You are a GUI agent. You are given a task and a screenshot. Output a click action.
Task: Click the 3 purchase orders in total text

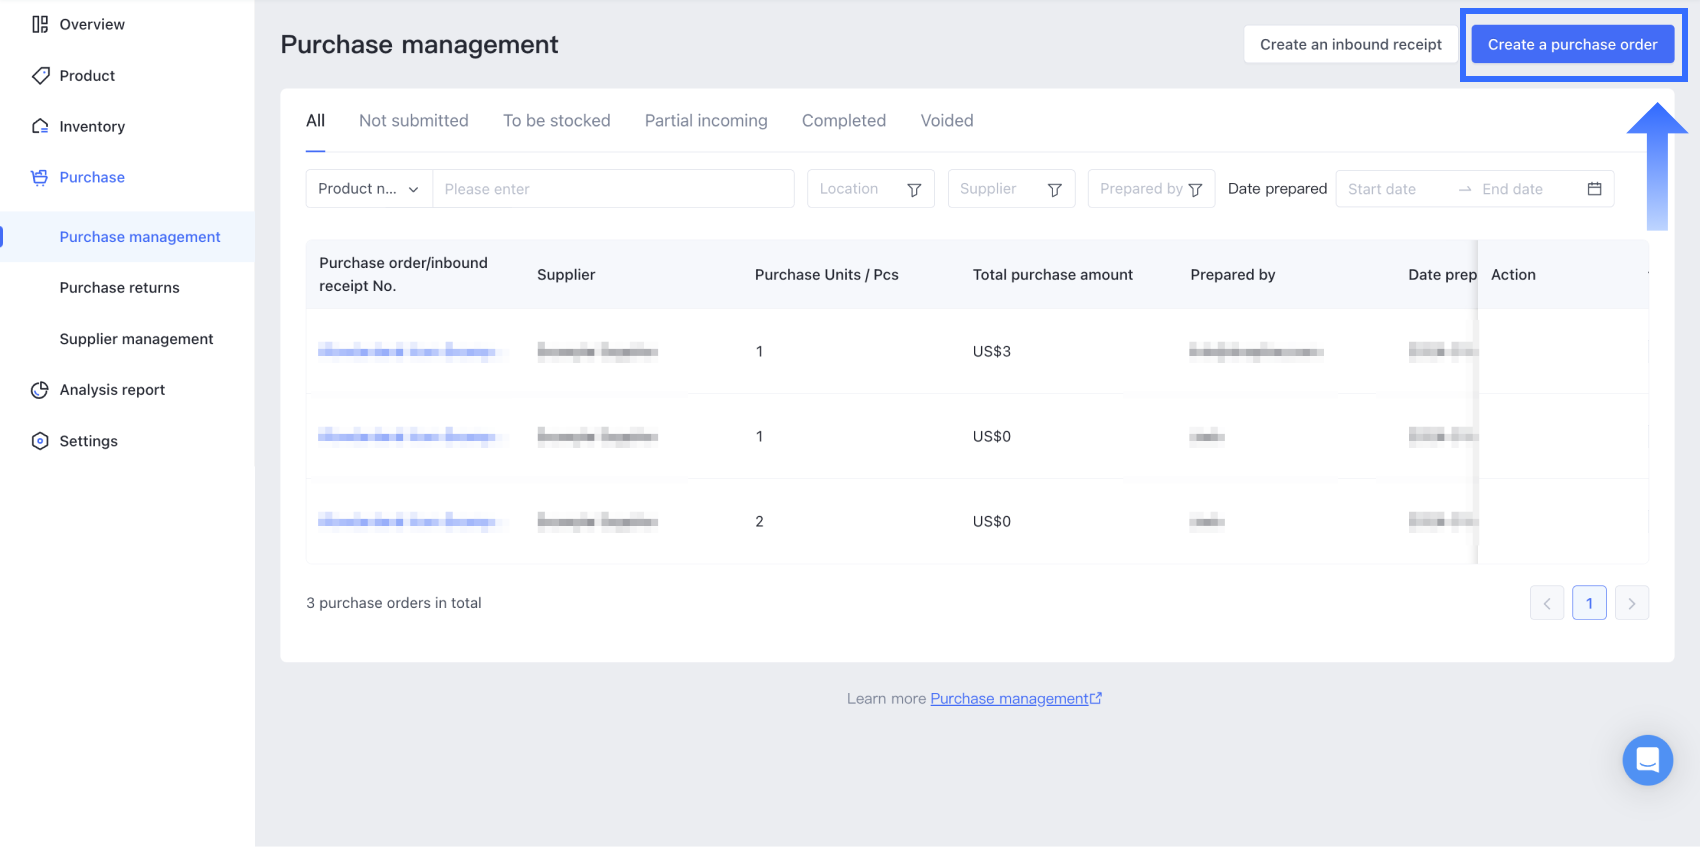394,603
